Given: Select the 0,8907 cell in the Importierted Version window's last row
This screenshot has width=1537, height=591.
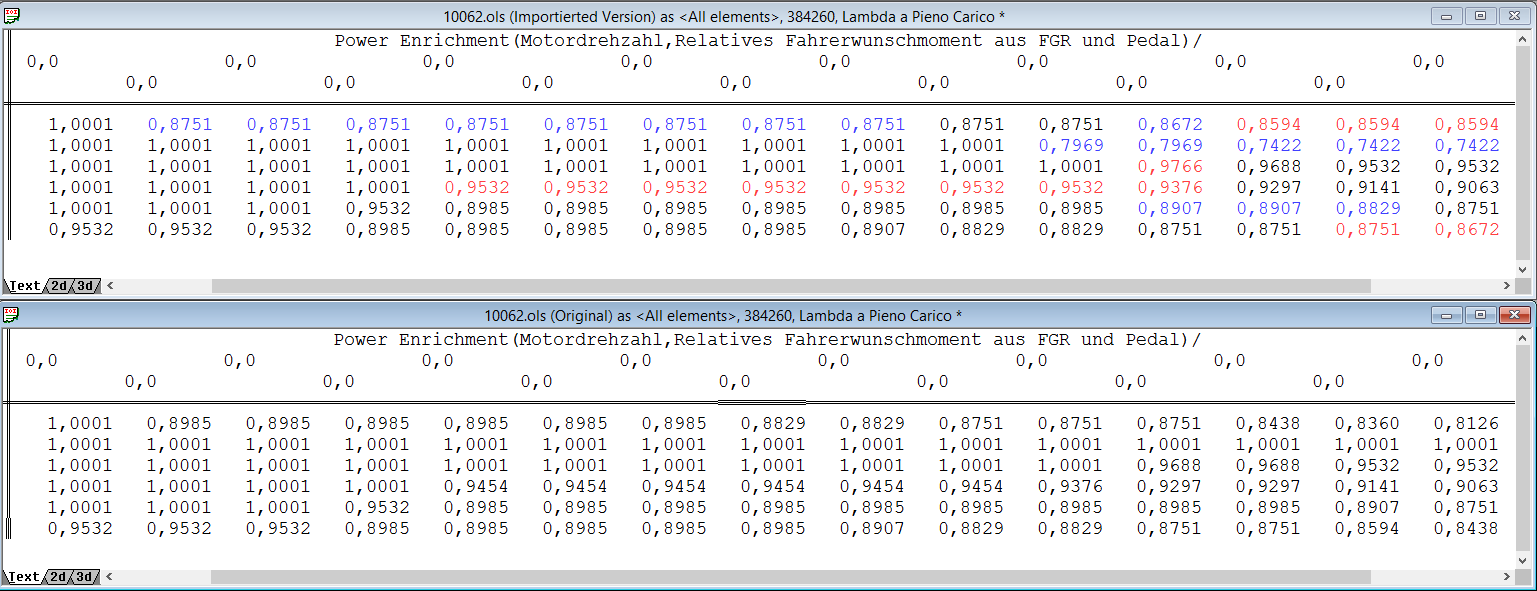Looking at the screenshot, I should click(x=873, y=230).
